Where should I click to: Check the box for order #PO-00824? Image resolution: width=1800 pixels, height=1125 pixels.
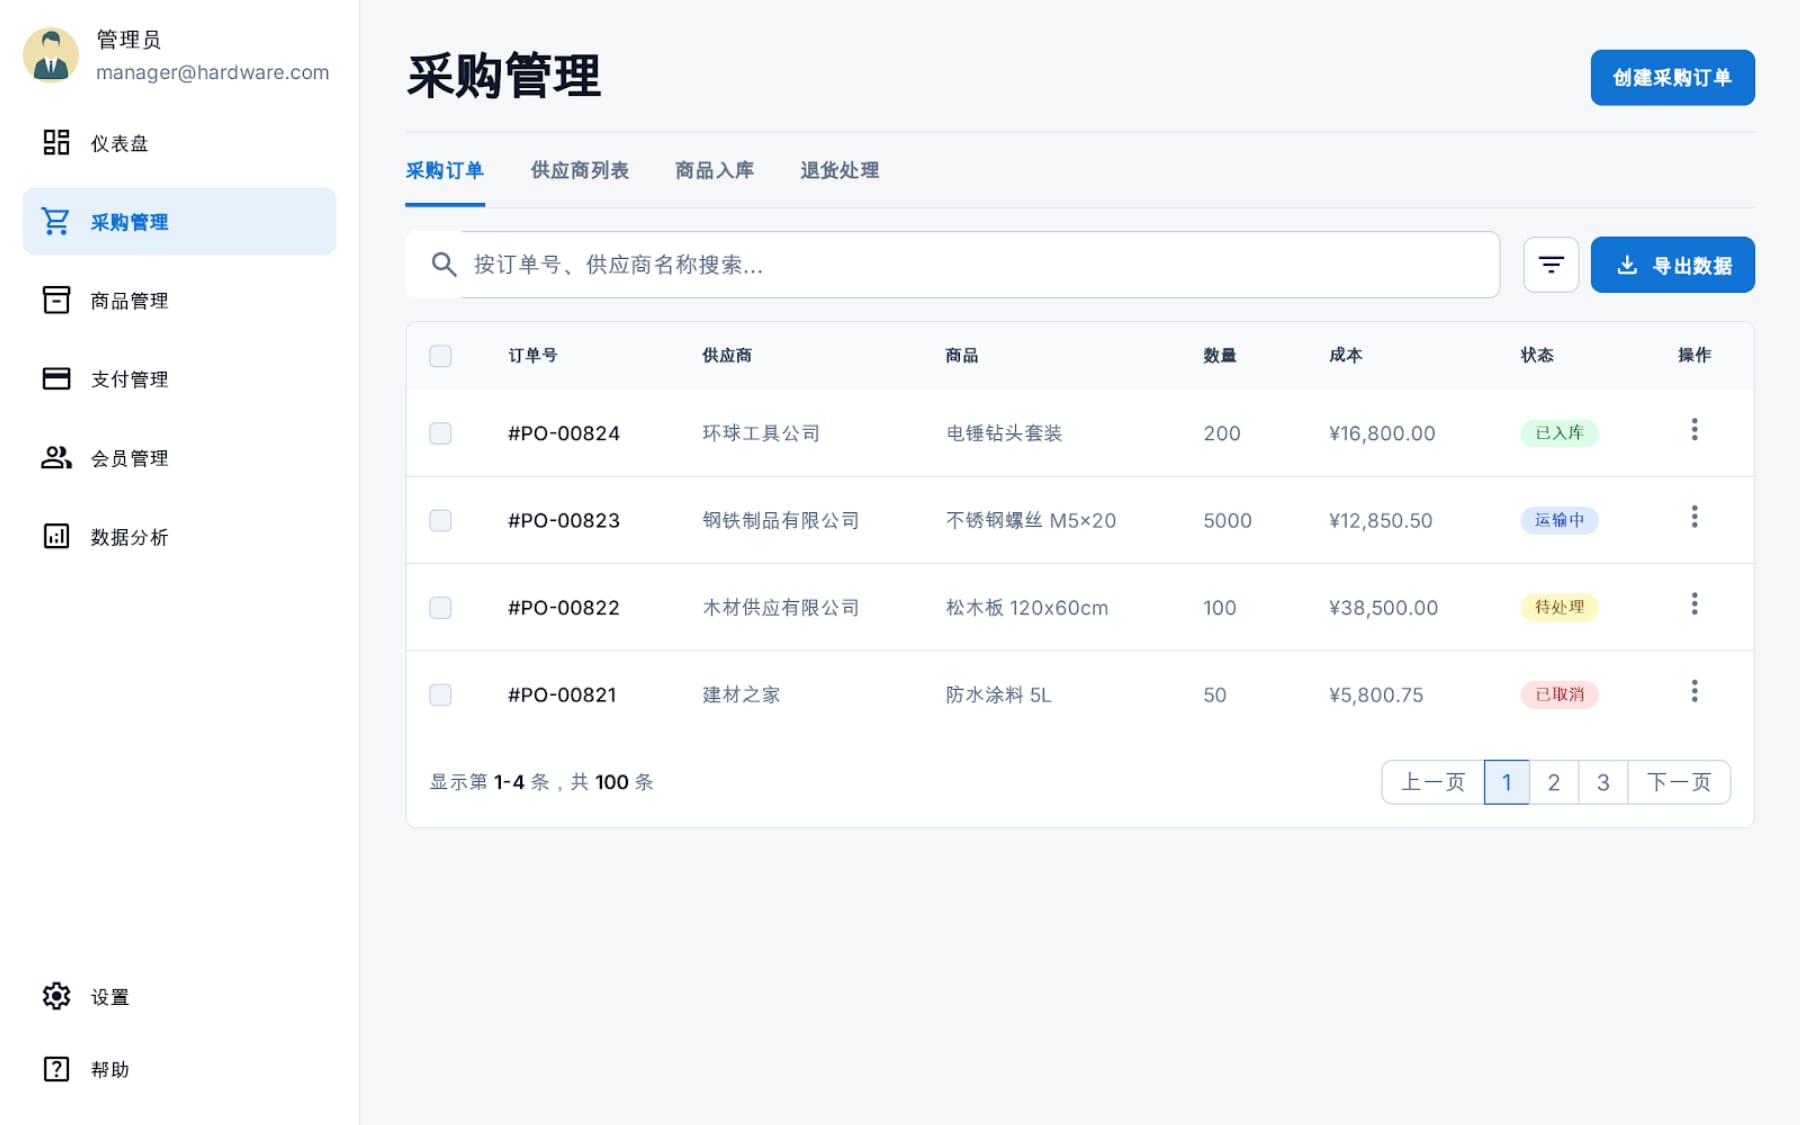[x=440, y=433]
